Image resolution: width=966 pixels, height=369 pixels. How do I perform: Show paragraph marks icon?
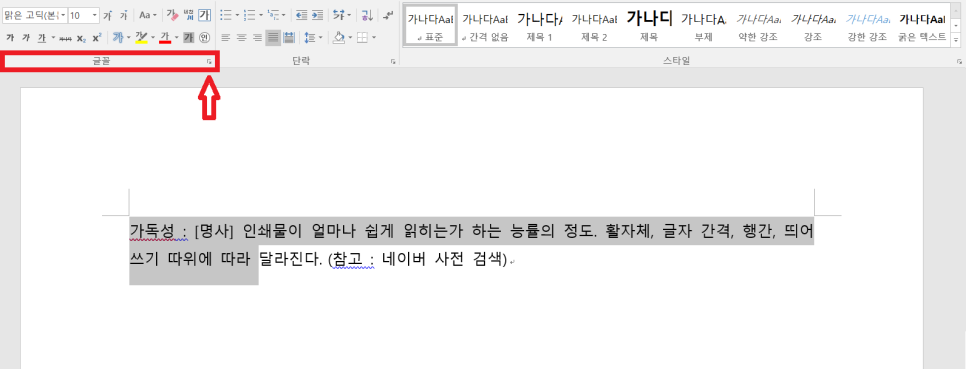tap(388, 15)
